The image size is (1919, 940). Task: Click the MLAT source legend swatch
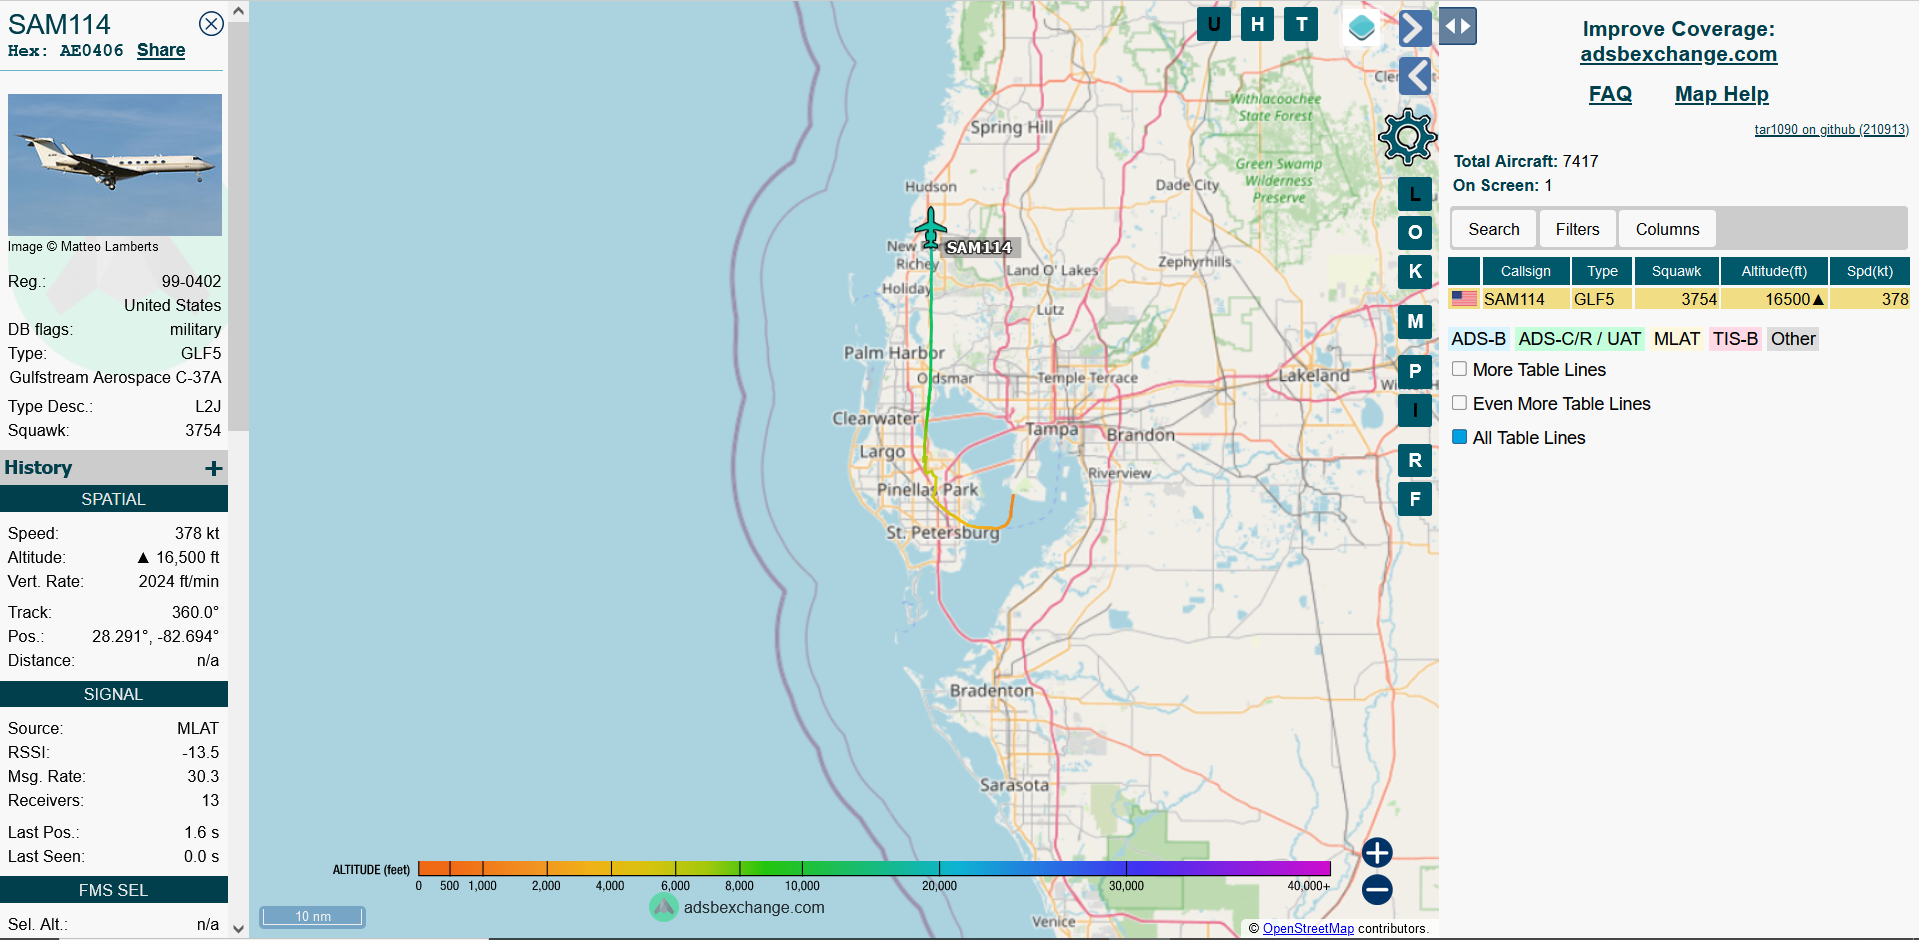[x=1676, y=339]
